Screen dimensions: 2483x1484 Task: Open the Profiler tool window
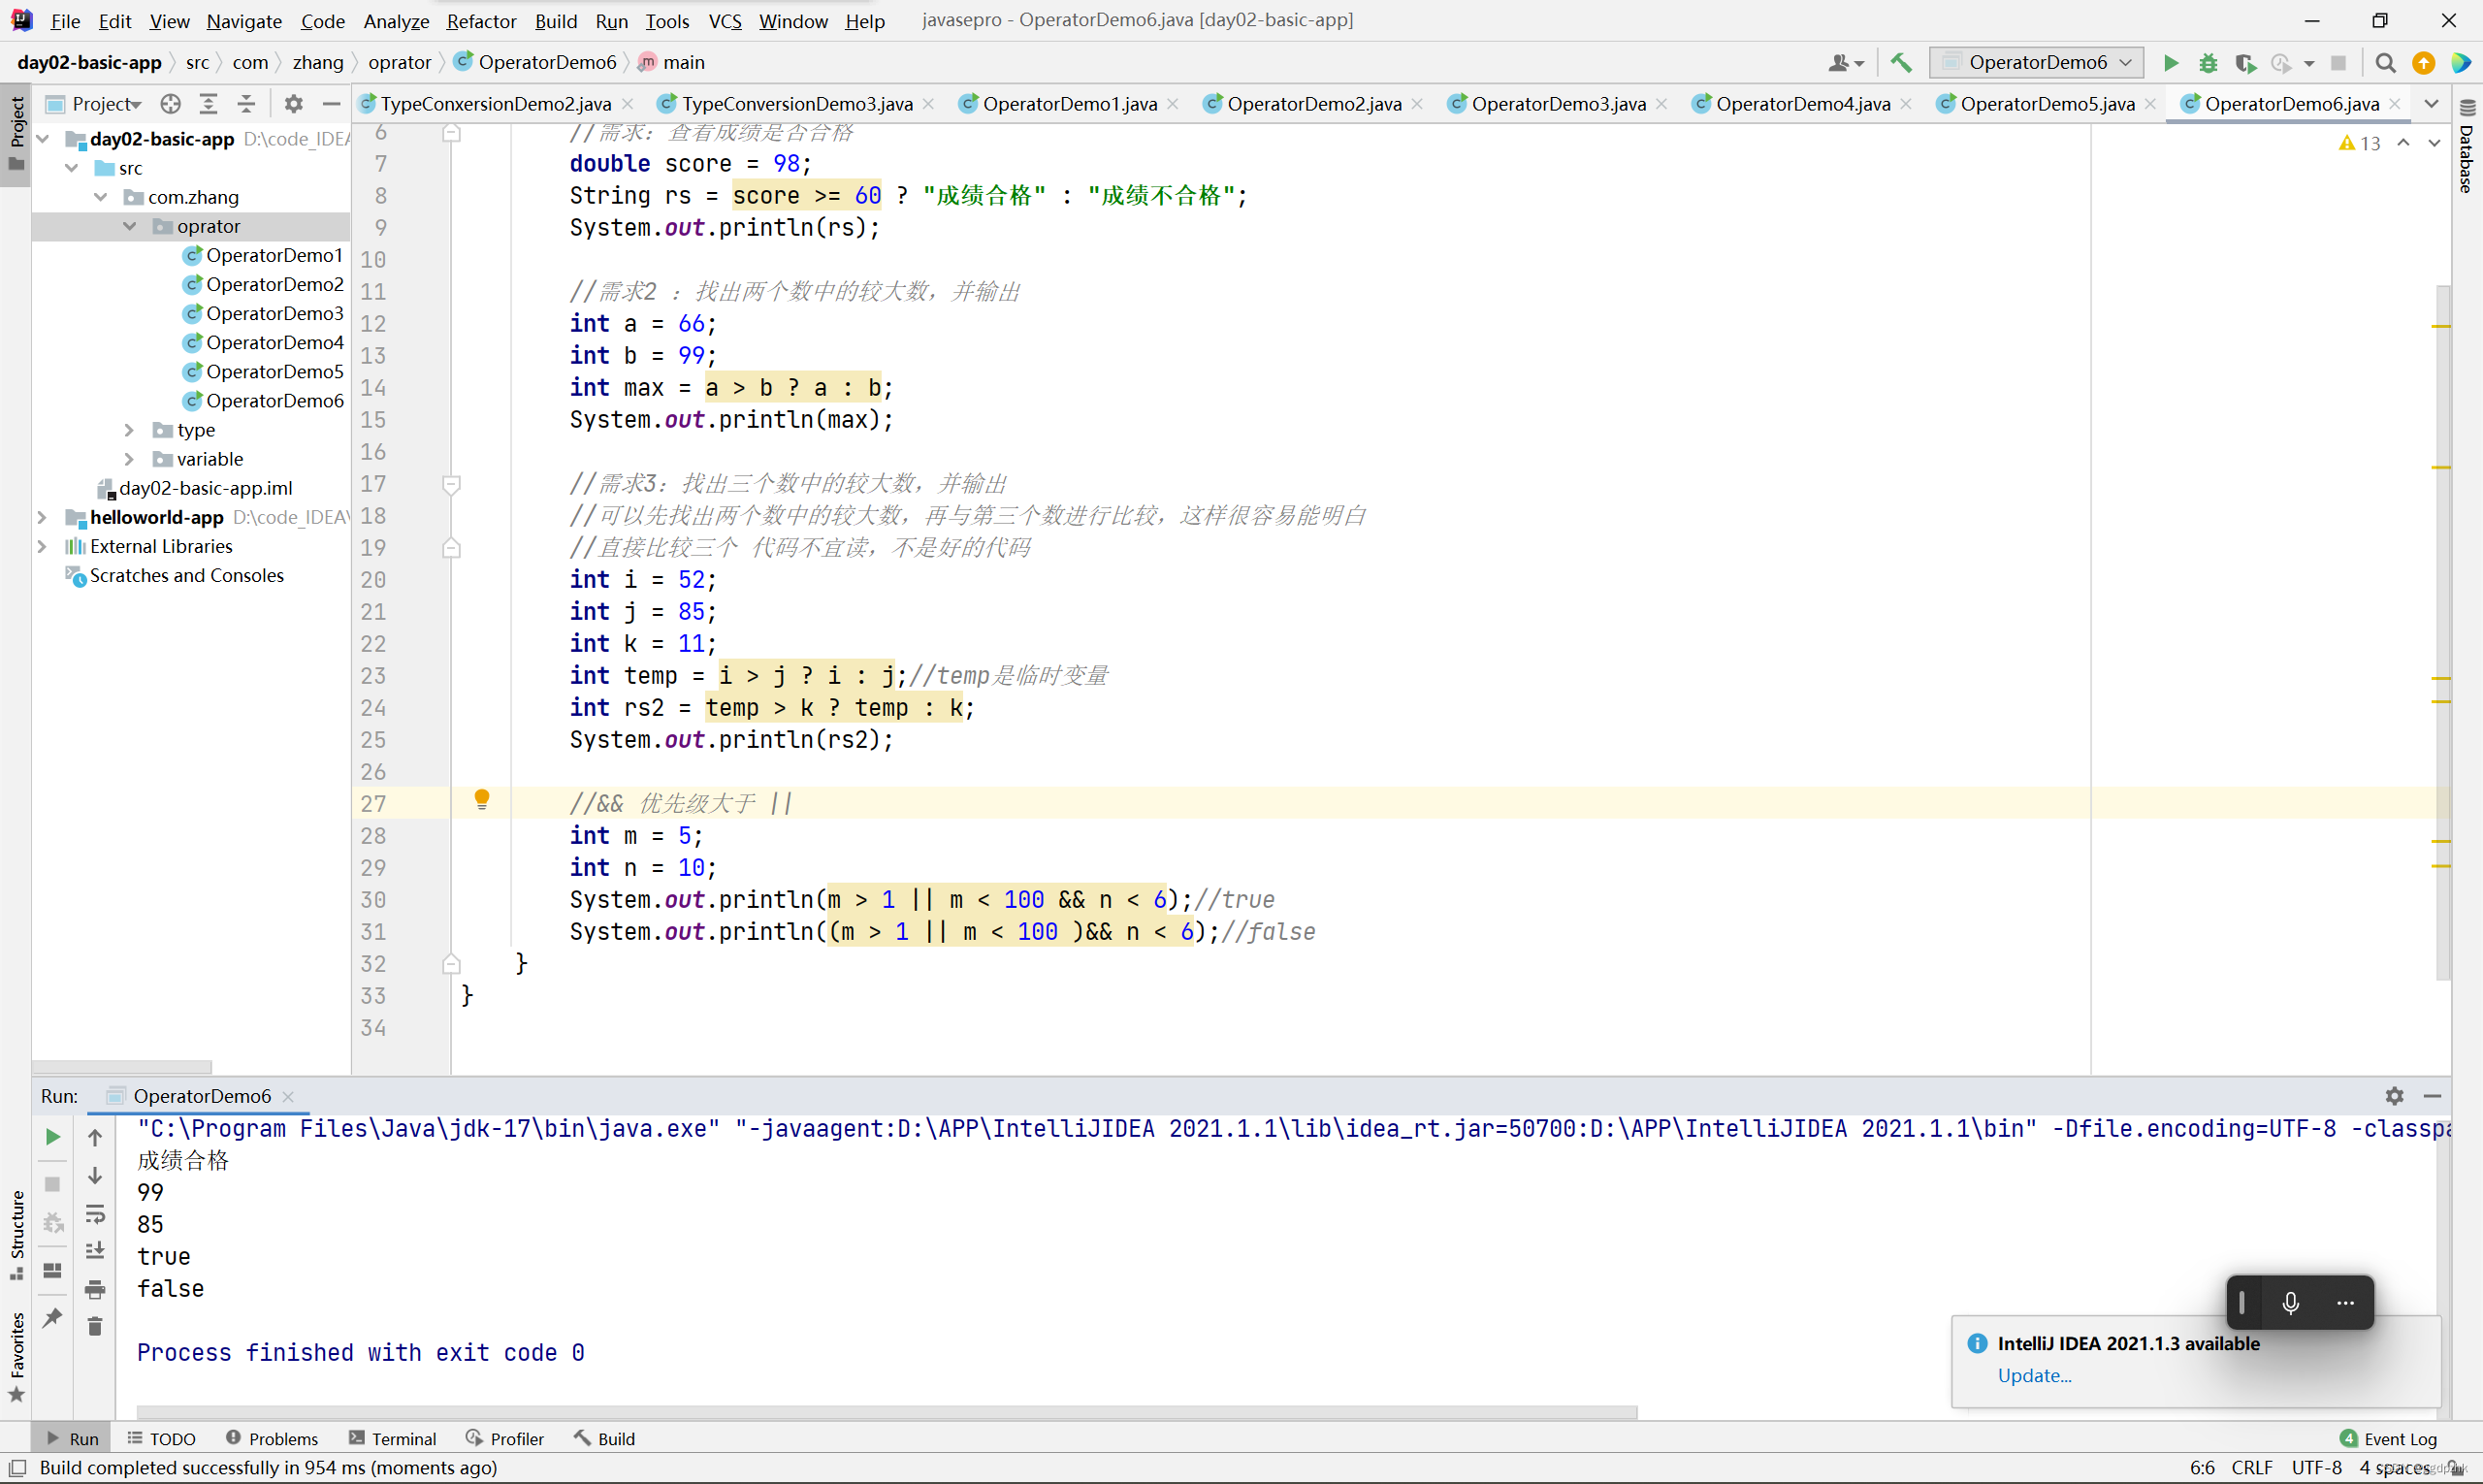coord(505,1438)
